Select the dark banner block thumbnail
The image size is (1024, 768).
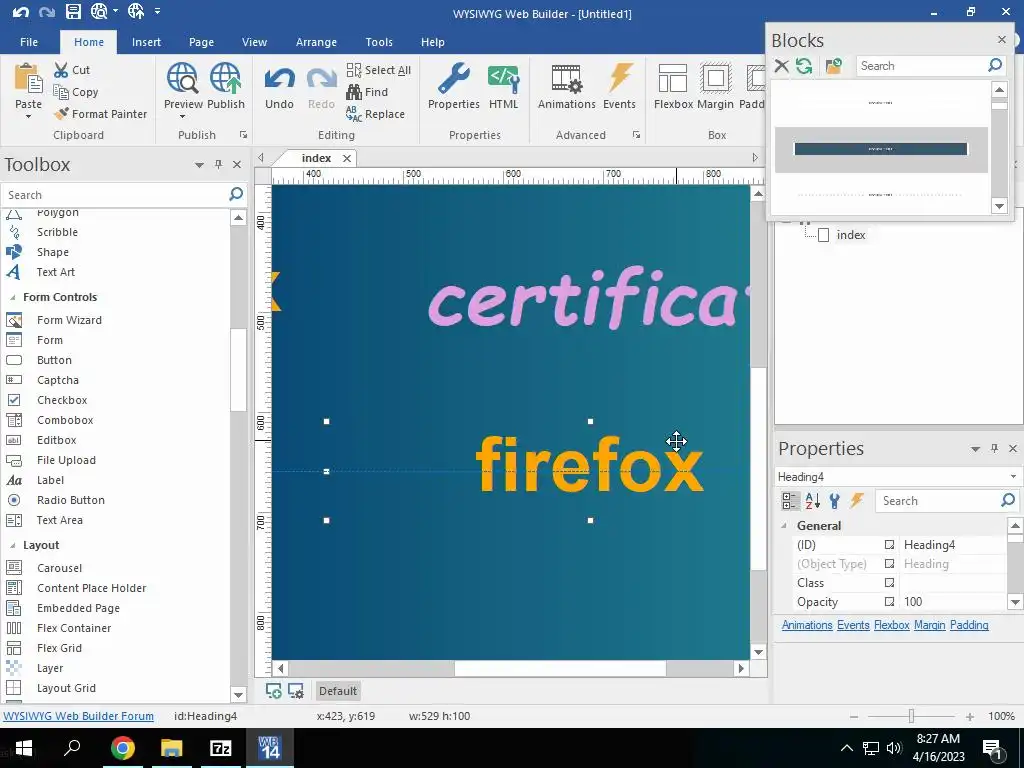coord(880,150)
